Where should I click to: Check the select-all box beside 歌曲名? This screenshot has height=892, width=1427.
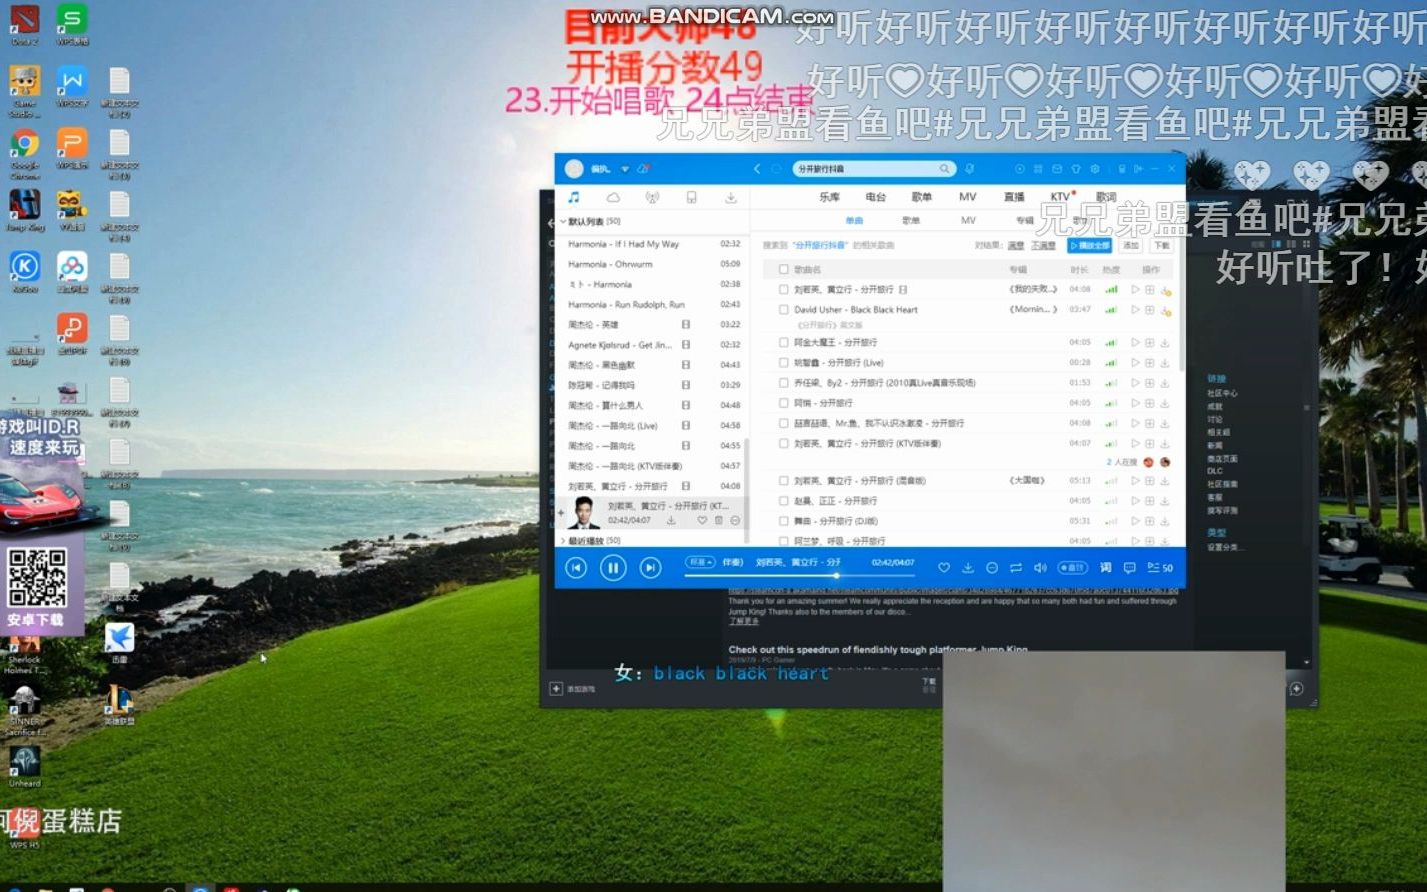[783, 270]
